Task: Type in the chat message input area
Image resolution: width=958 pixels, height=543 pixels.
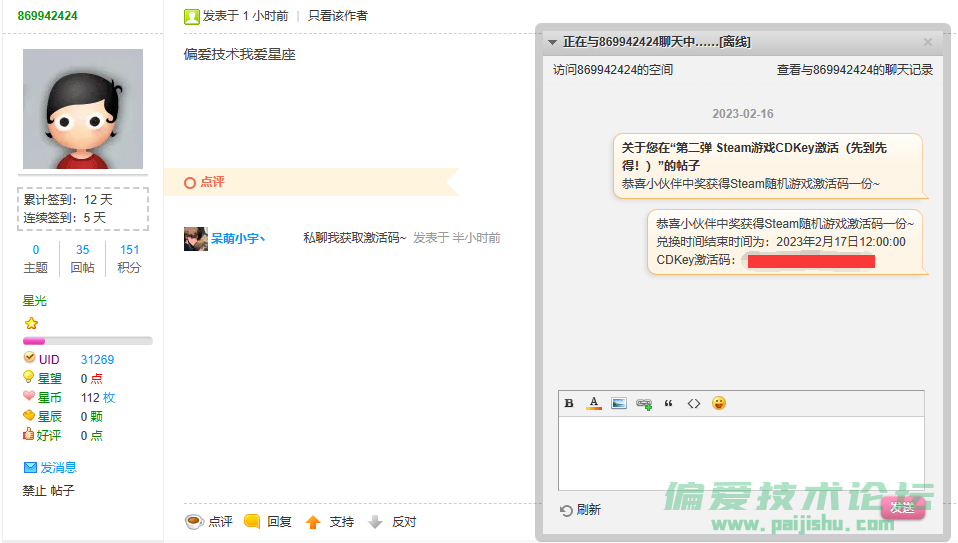Action: [x=740, y=452]
